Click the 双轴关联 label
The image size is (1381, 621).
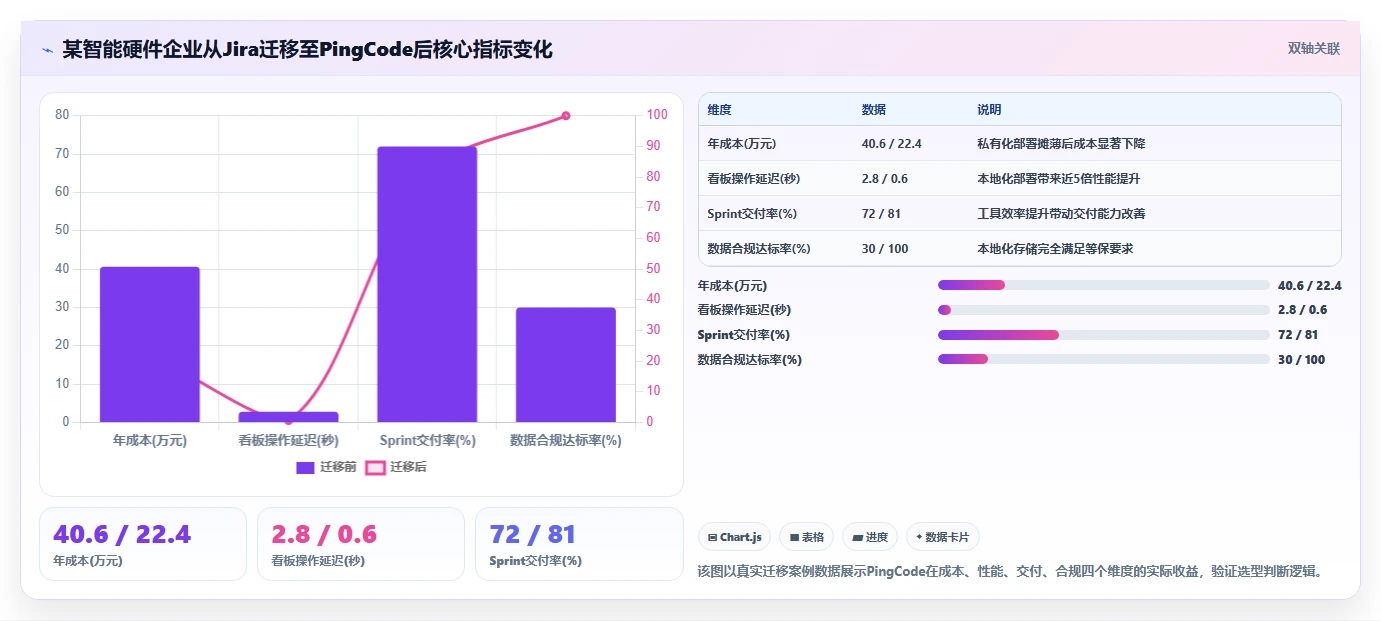point(1313,48)
